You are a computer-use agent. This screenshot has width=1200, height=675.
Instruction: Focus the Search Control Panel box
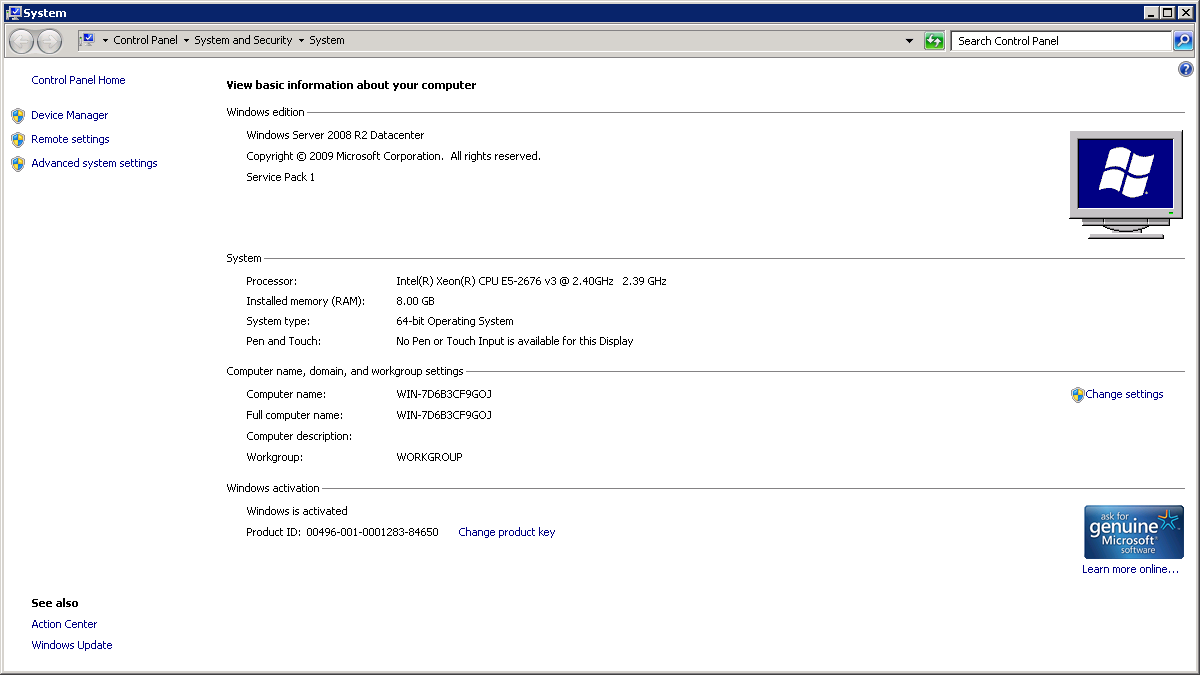click(1061, 41)
